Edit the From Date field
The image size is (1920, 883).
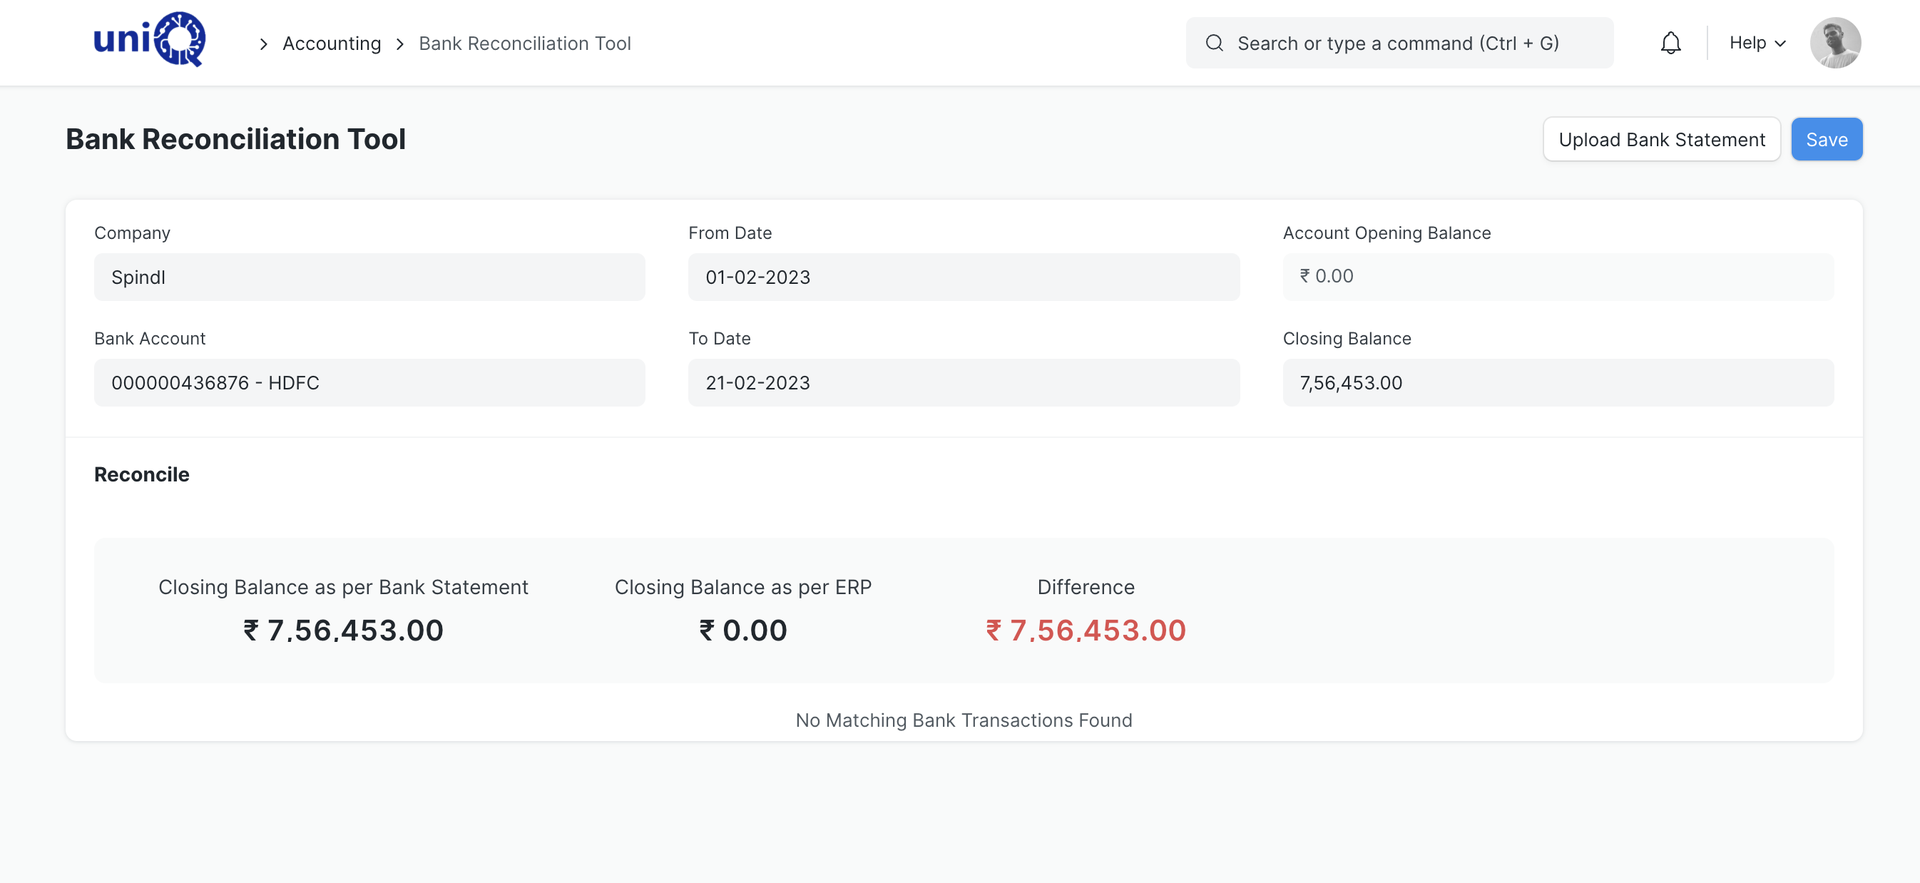(963, 277)
